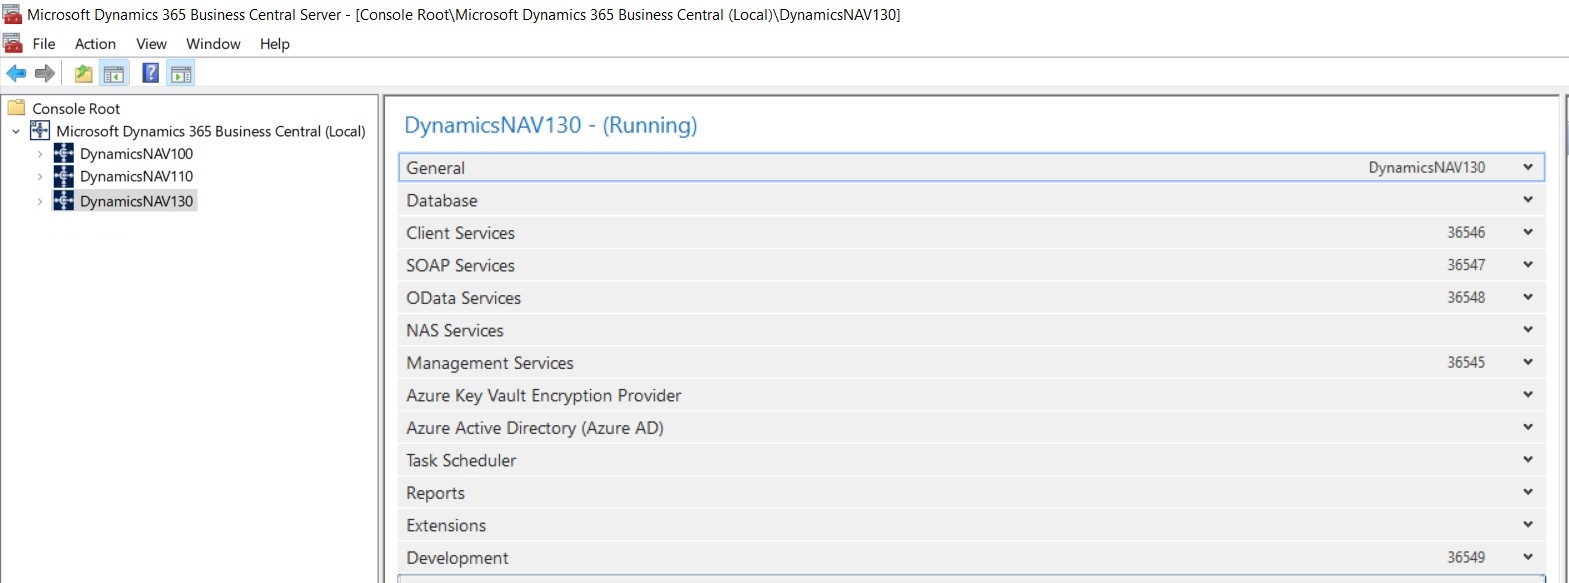Click port value 36547

[1466, 265]
